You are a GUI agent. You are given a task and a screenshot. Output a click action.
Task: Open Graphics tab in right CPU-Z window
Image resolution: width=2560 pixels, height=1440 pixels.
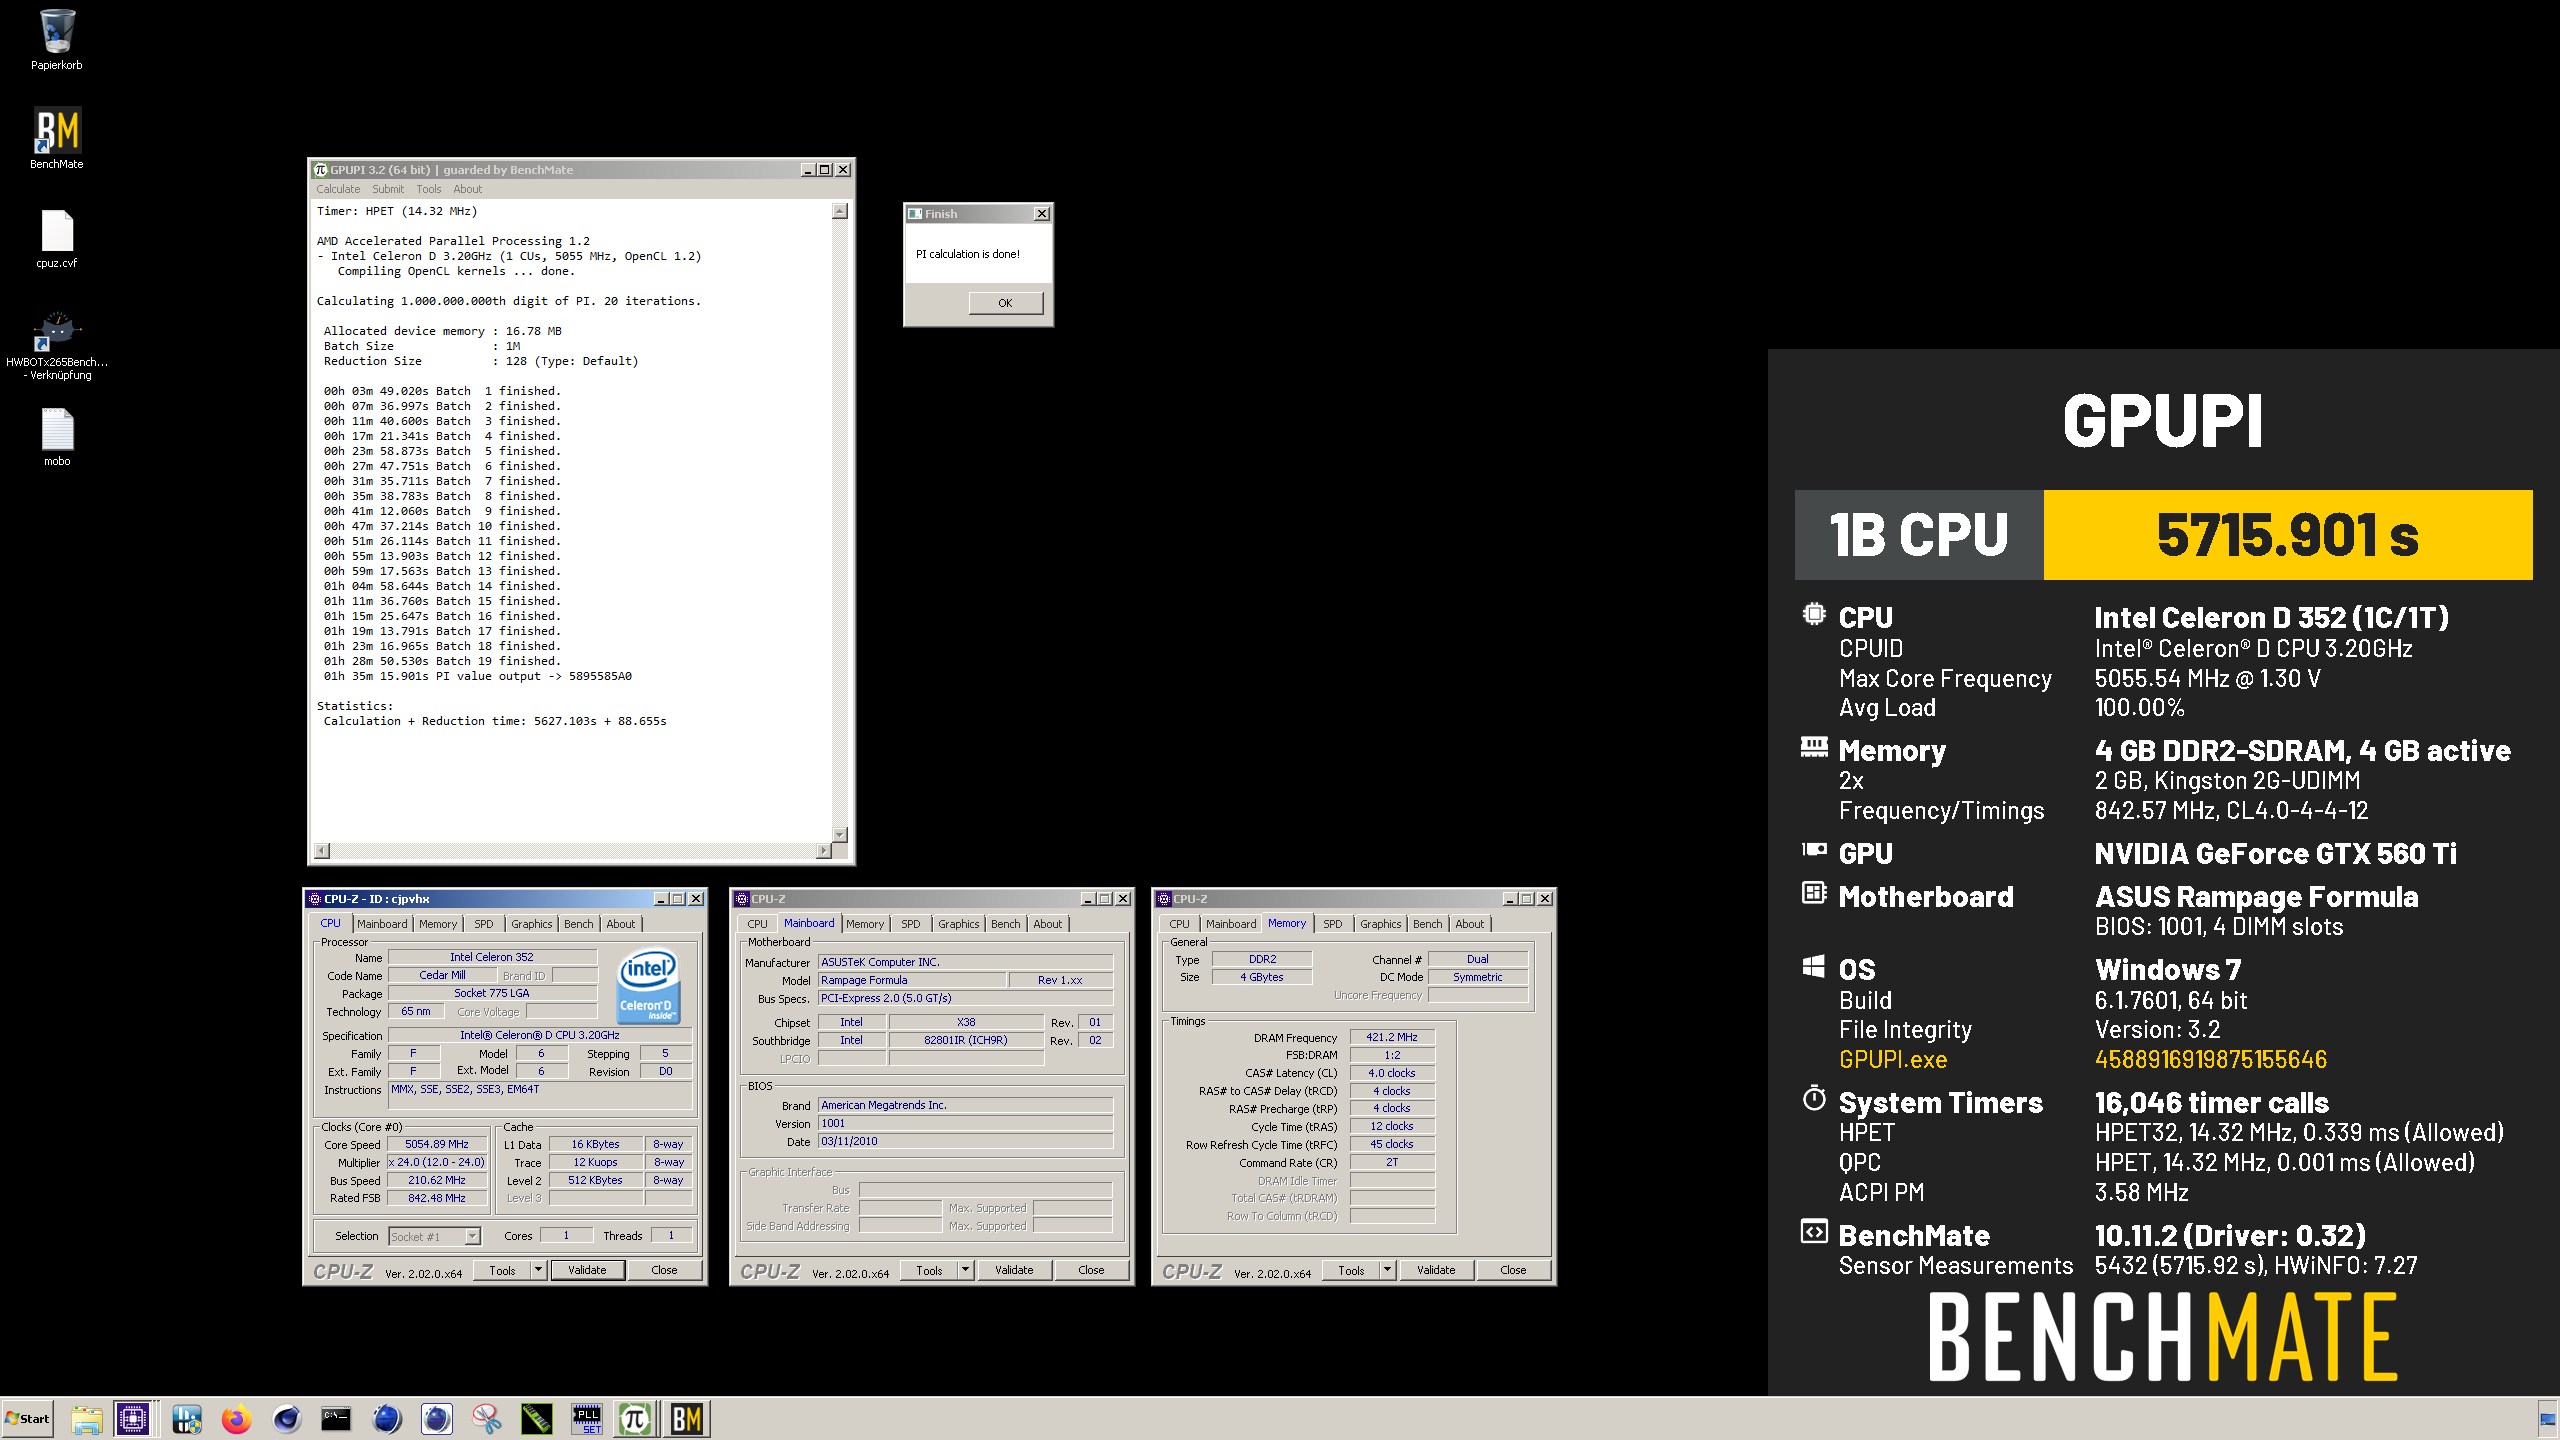(1381, 924)
